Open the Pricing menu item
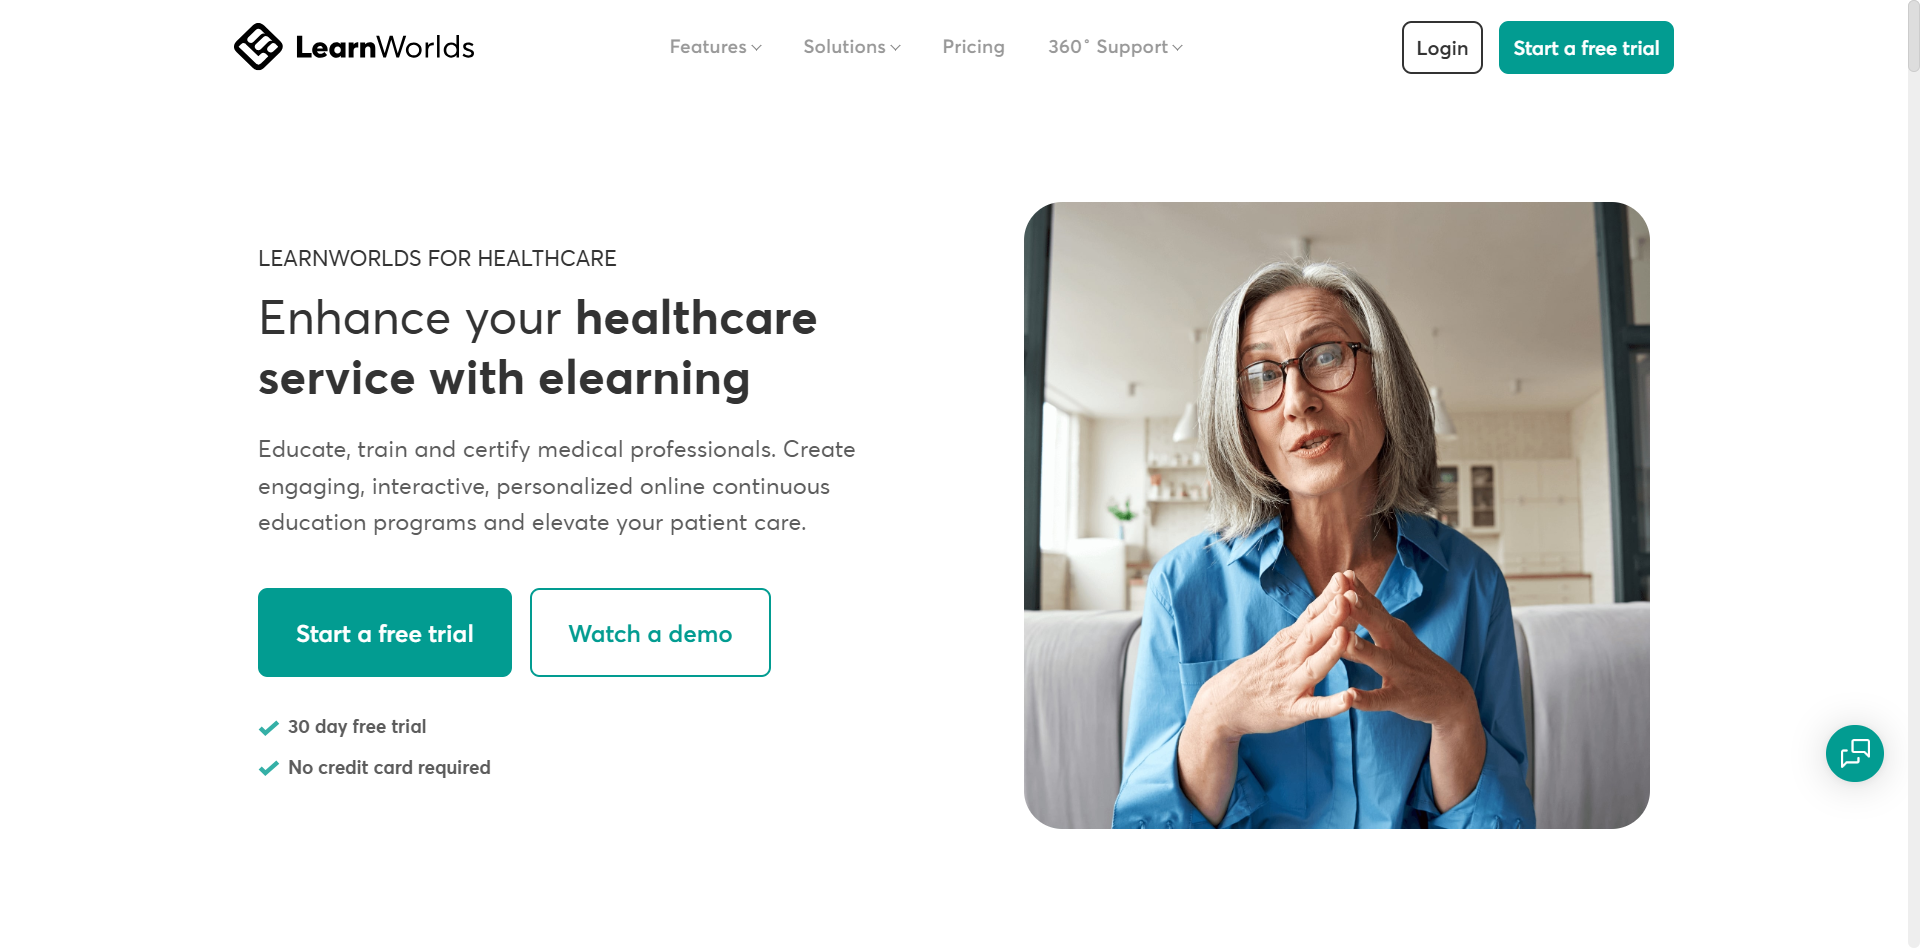The image size is (1920, 948). [973, 47]
